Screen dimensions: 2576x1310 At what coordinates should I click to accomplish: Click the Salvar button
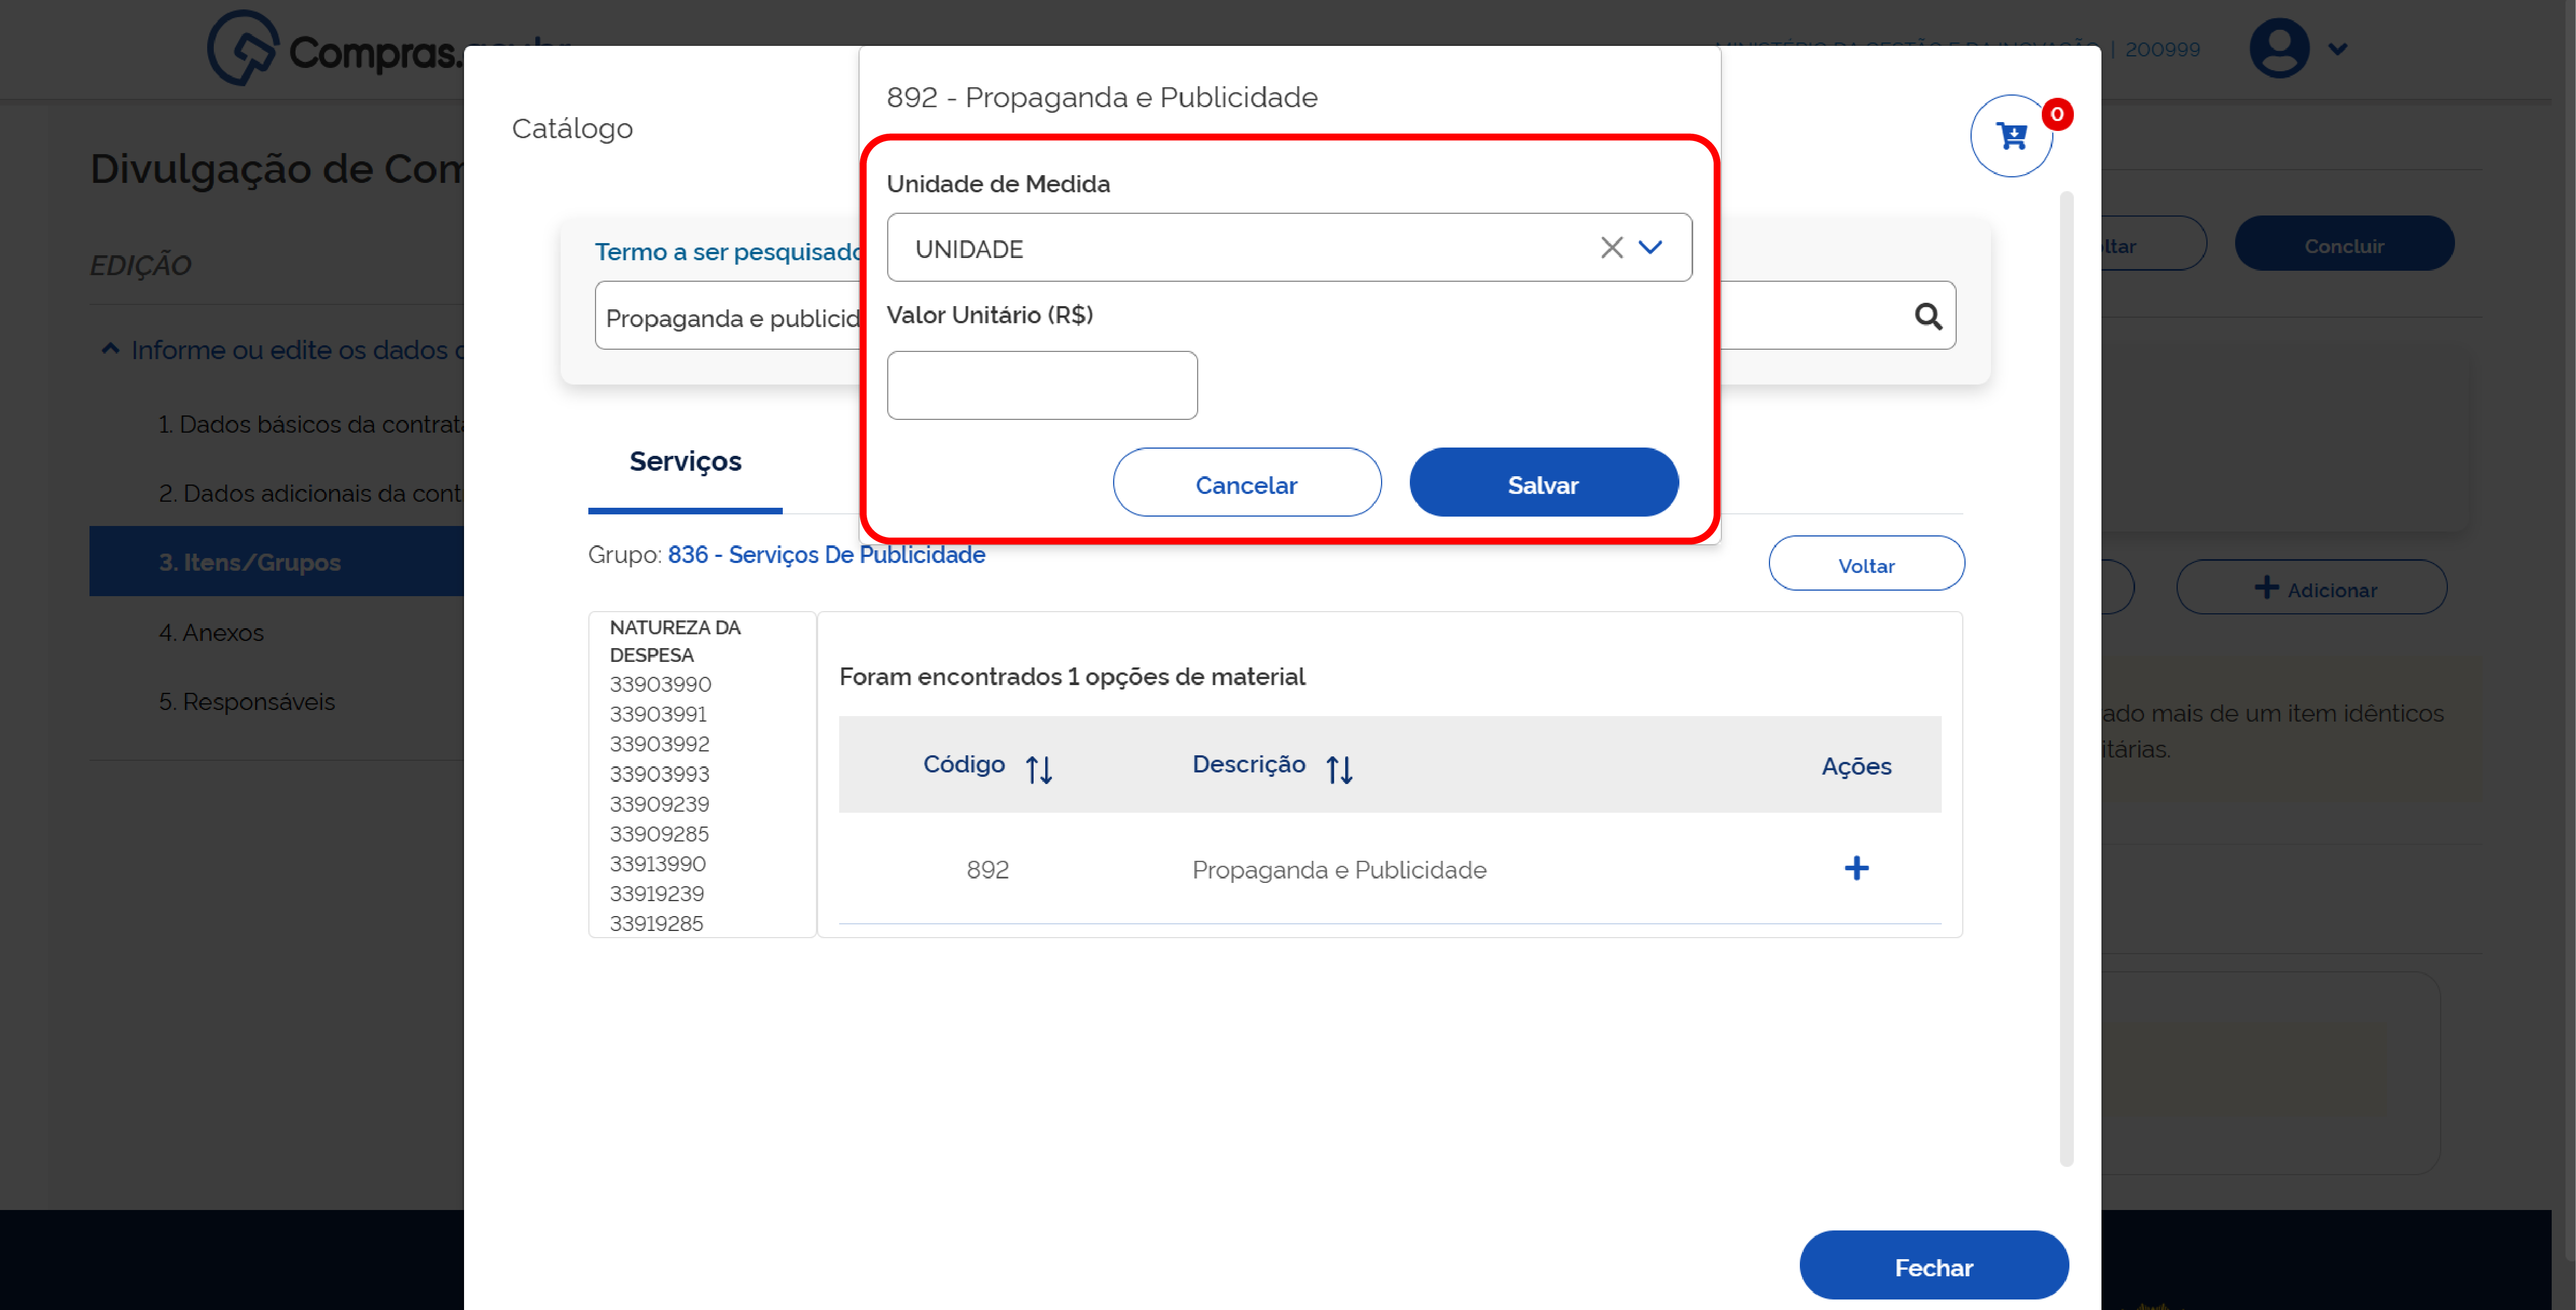click(x=1543, y=482)
